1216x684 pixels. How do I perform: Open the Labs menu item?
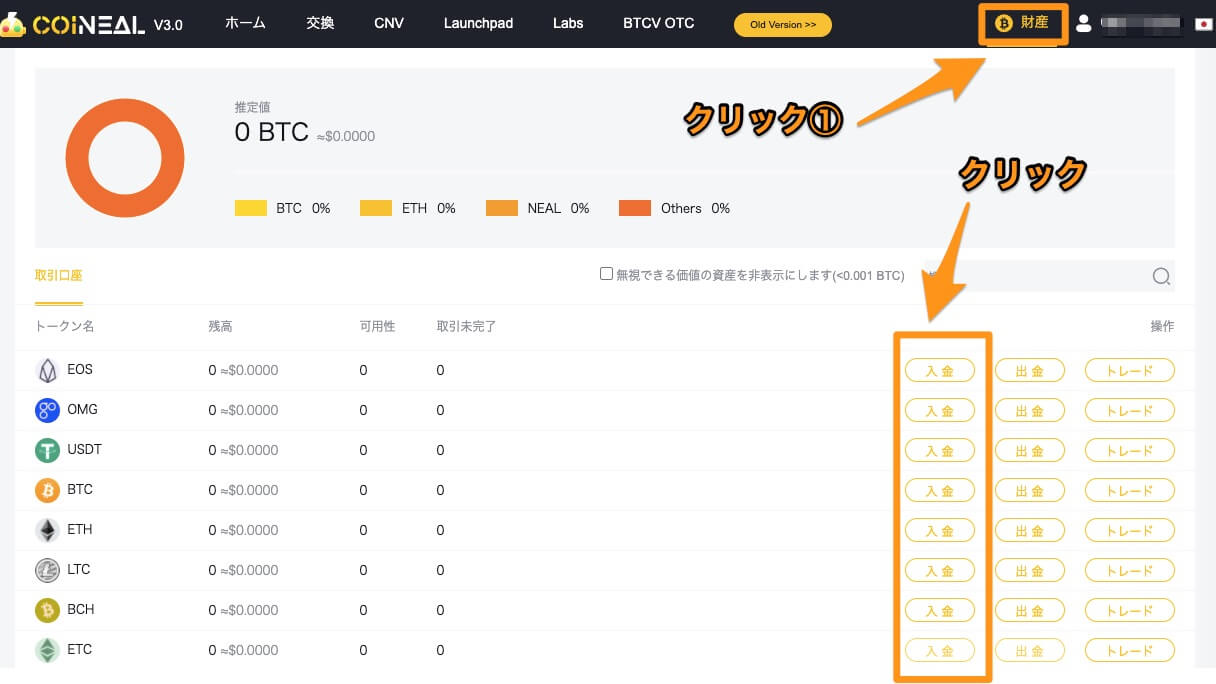coord(568,23)
